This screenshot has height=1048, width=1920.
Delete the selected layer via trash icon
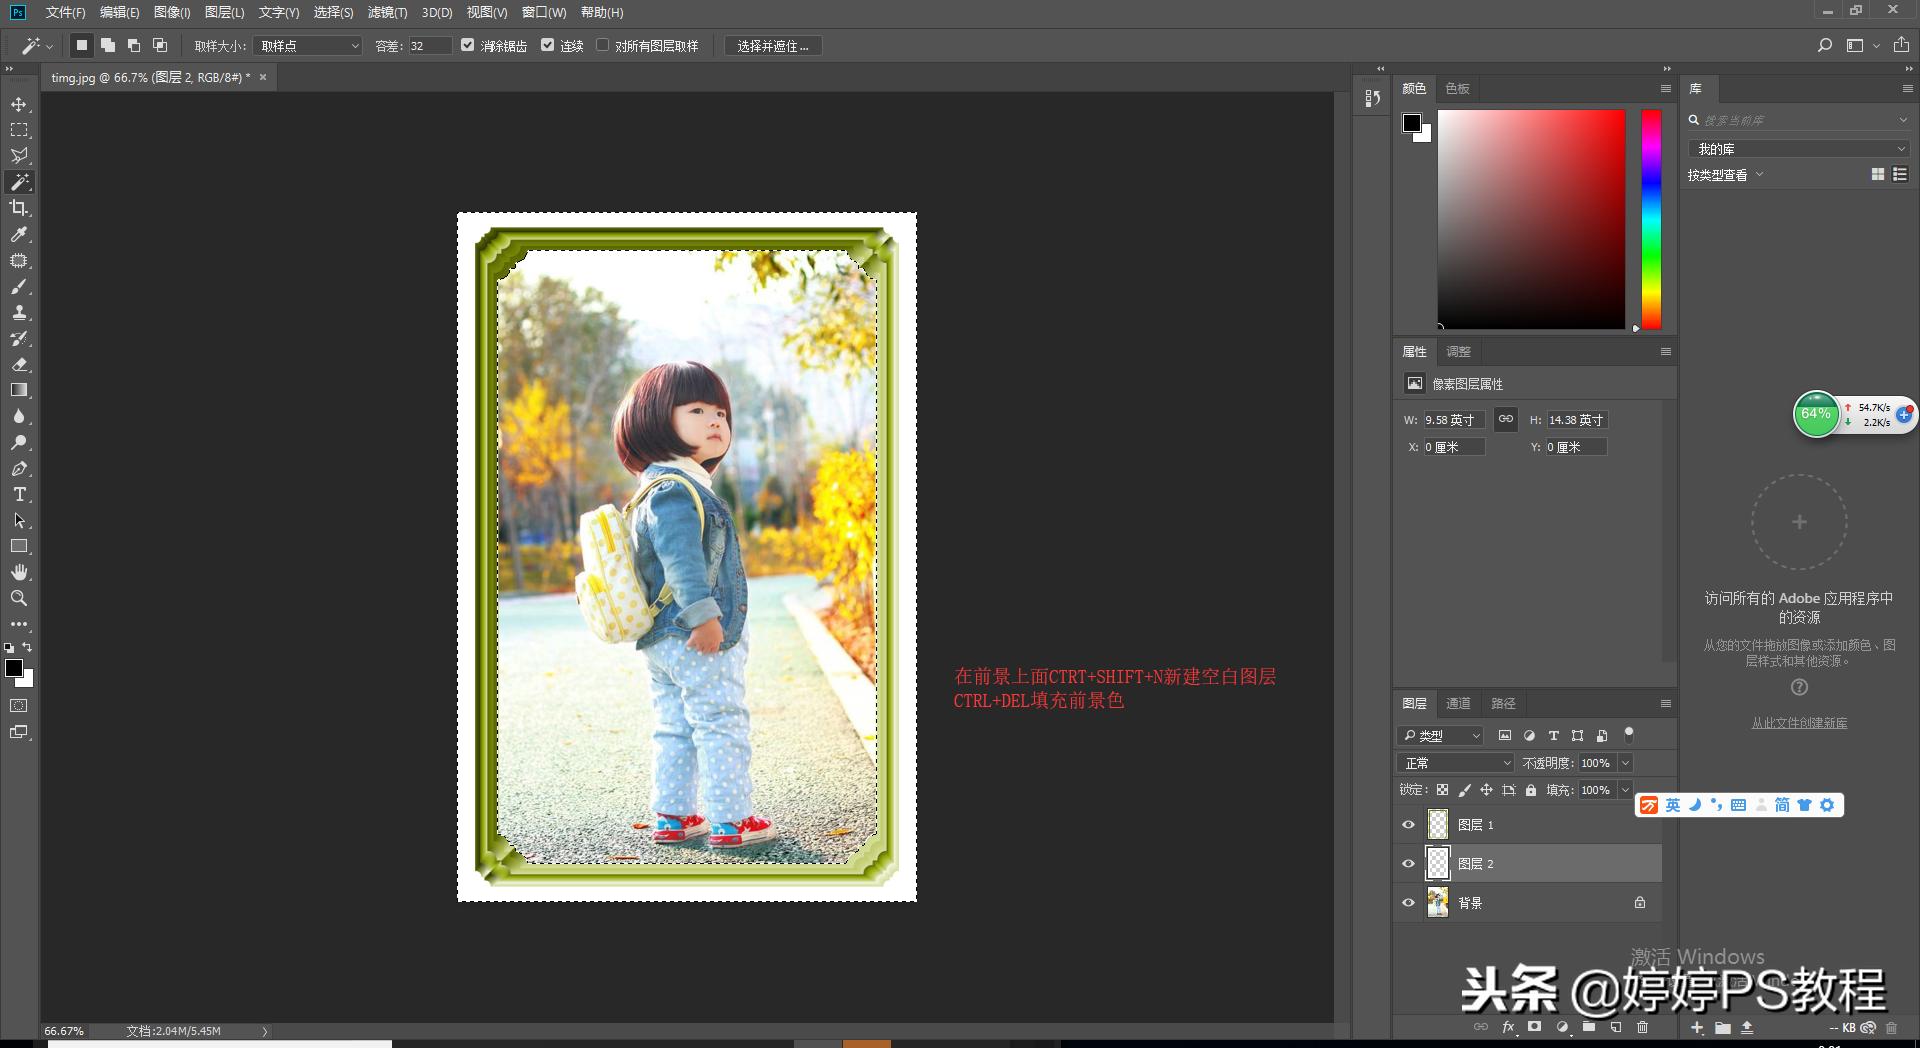1643,1026
